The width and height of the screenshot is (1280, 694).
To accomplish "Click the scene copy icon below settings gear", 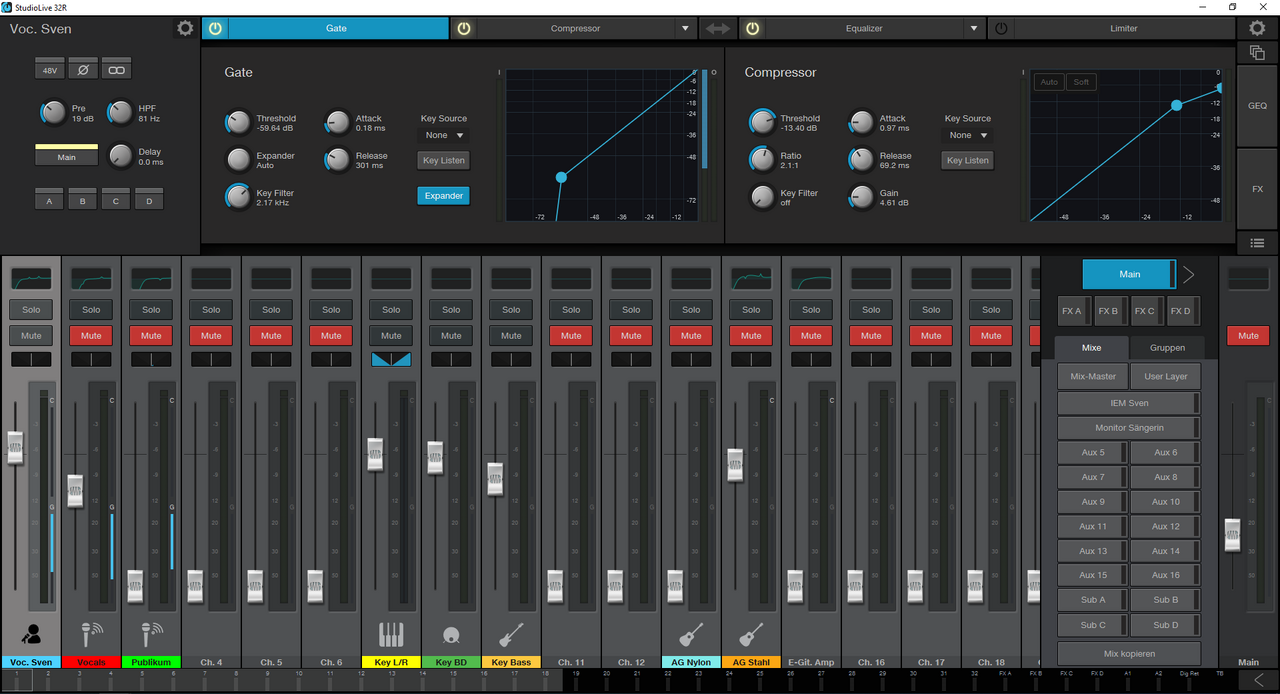I will coord(1258,53).
